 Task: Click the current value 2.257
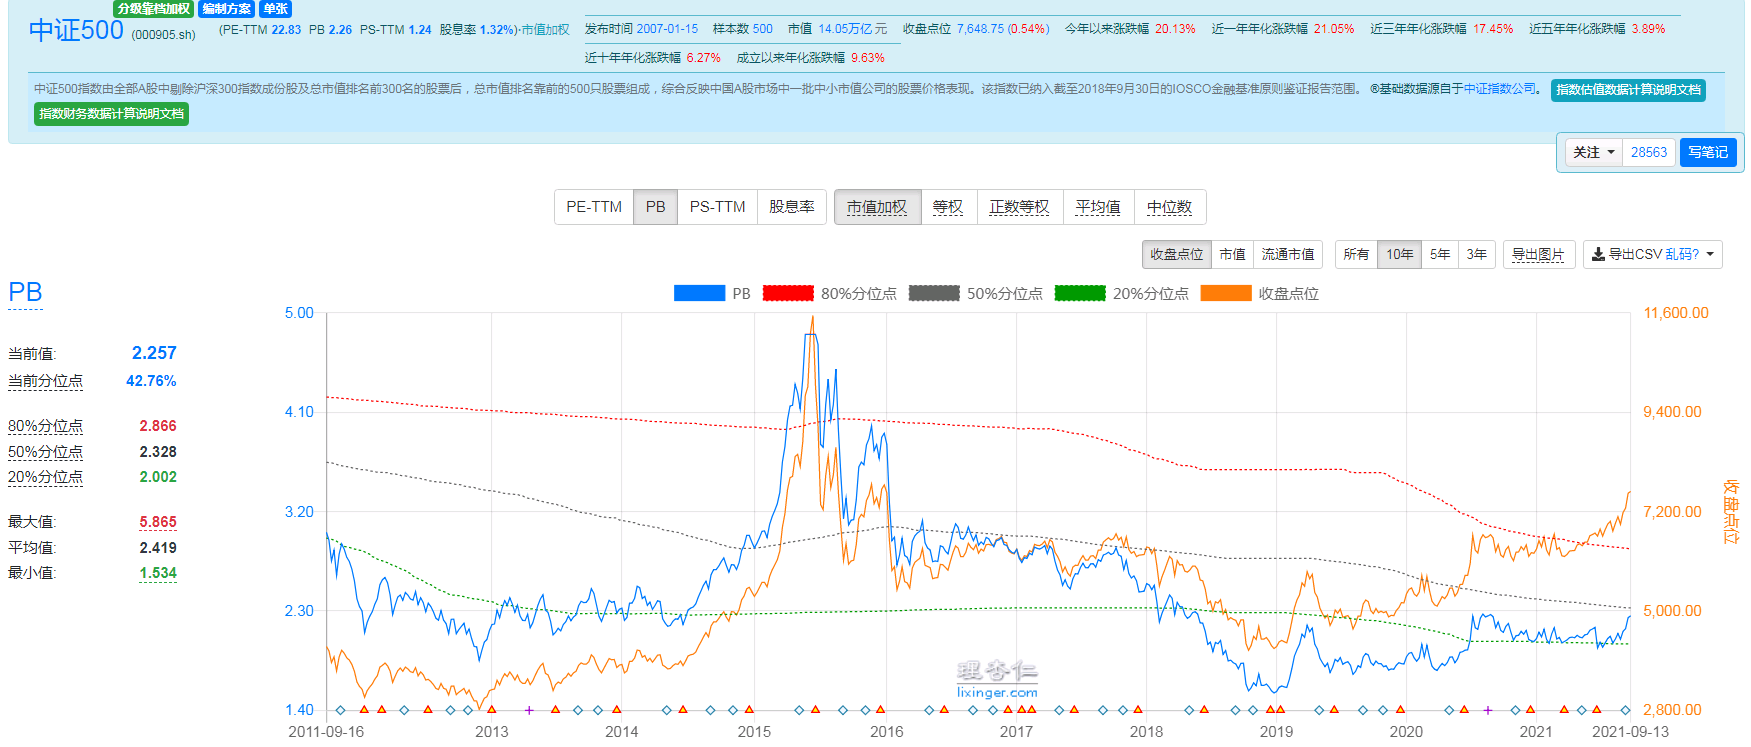[x=154, y=353]
